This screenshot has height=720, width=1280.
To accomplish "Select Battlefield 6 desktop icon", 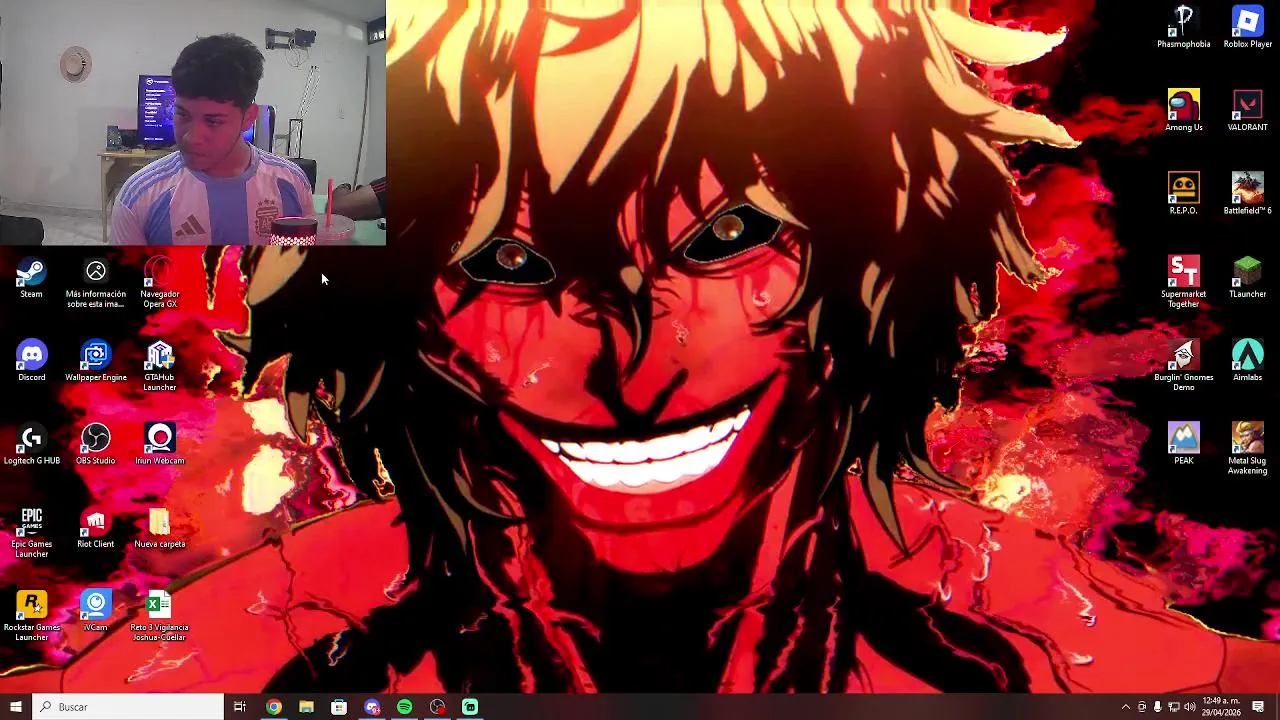I will [1247, 193].
